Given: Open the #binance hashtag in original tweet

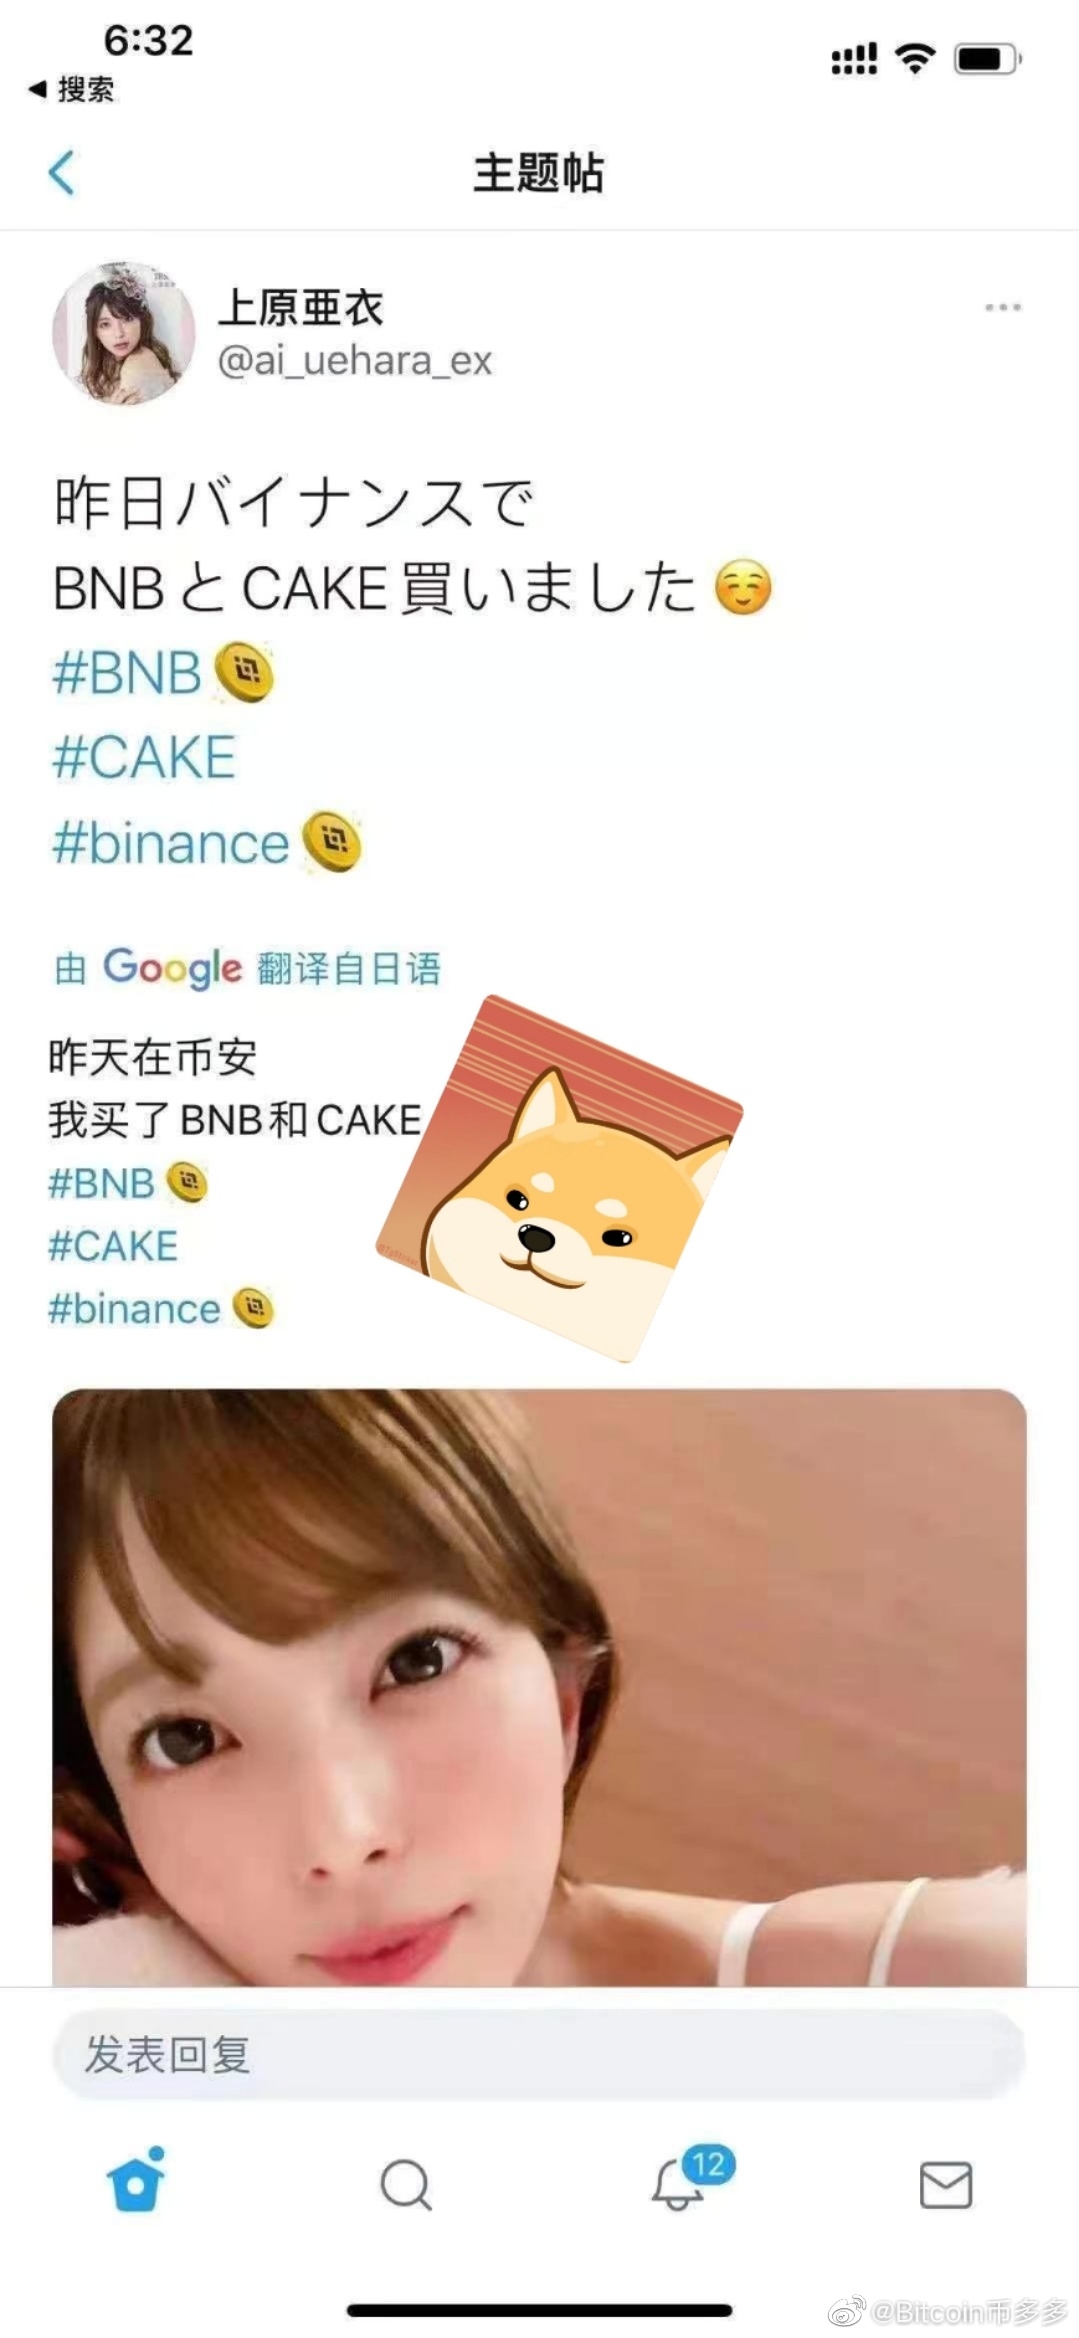Looking at the screenshot, I should pos(171,843).
